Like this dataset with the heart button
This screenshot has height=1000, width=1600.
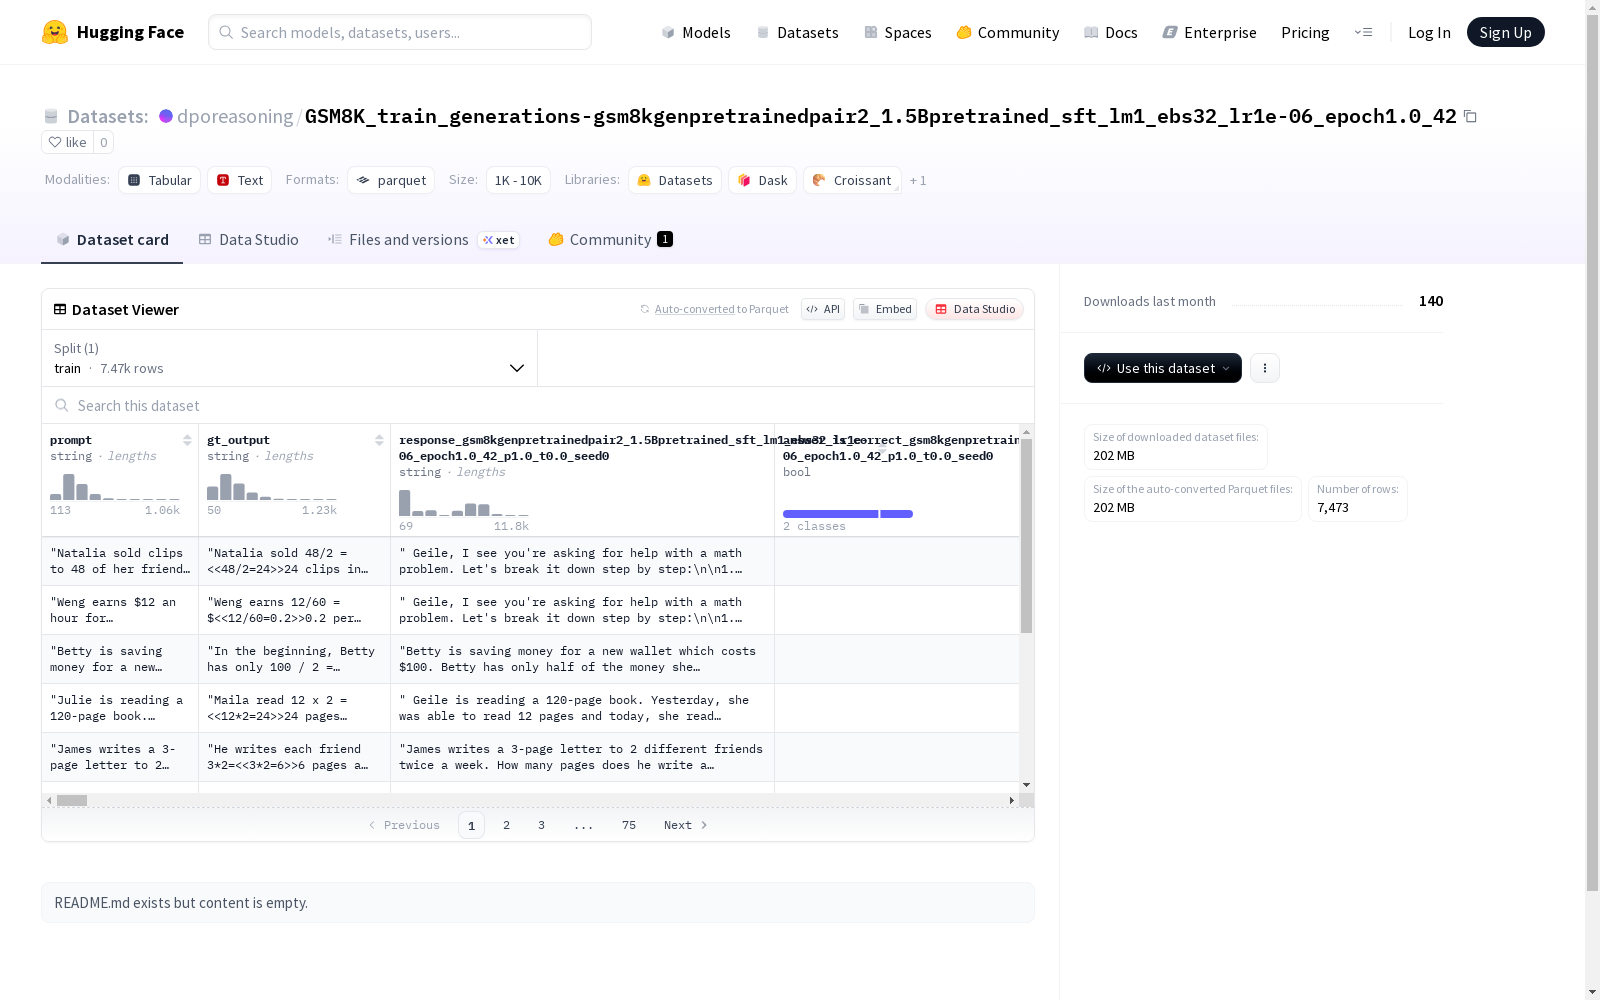67,142
